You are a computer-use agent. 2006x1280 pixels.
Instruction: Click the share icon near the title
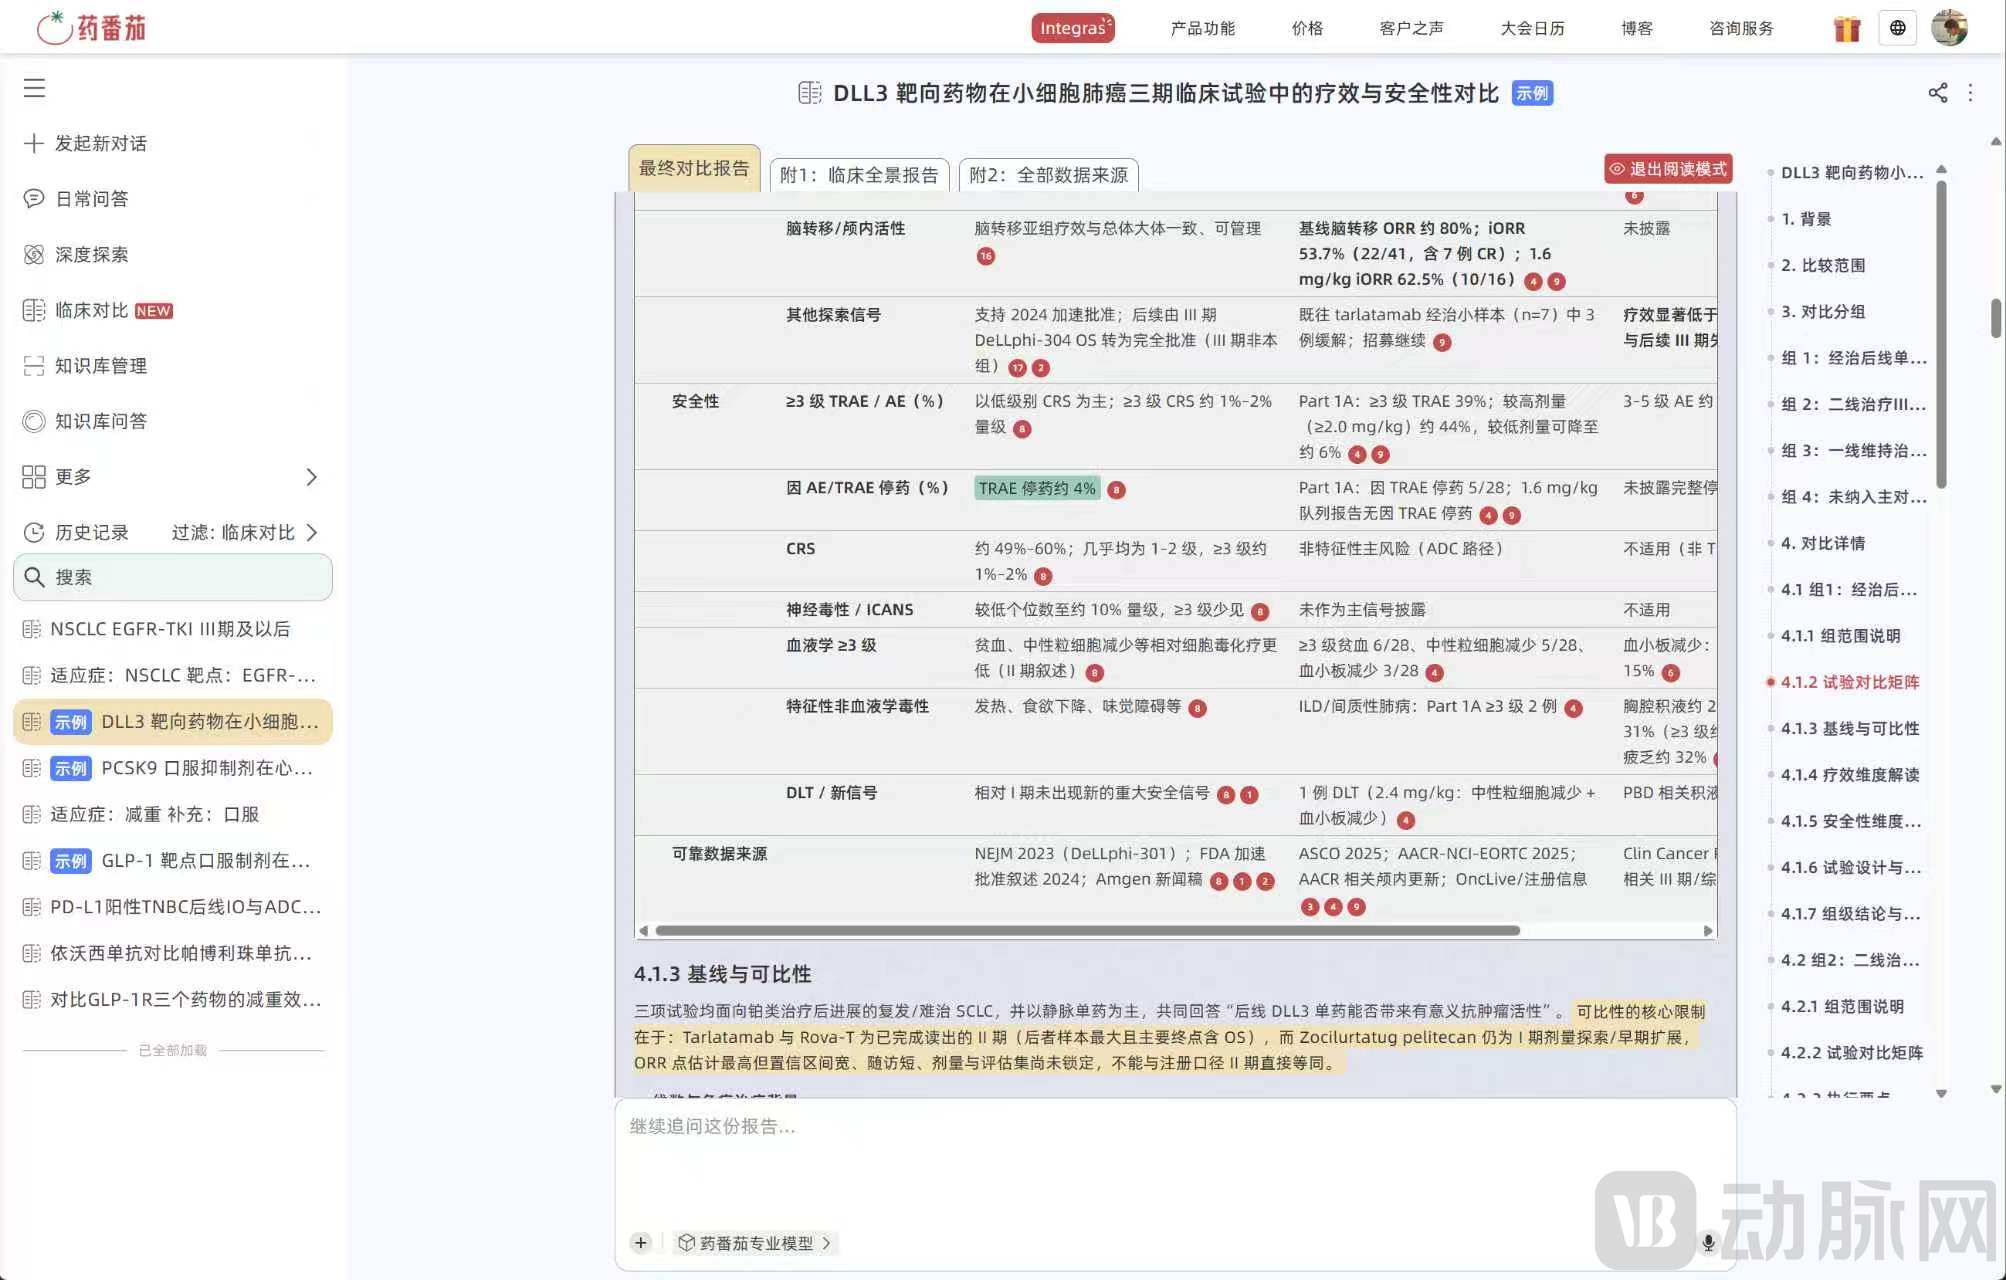(x=1937, y=93)
